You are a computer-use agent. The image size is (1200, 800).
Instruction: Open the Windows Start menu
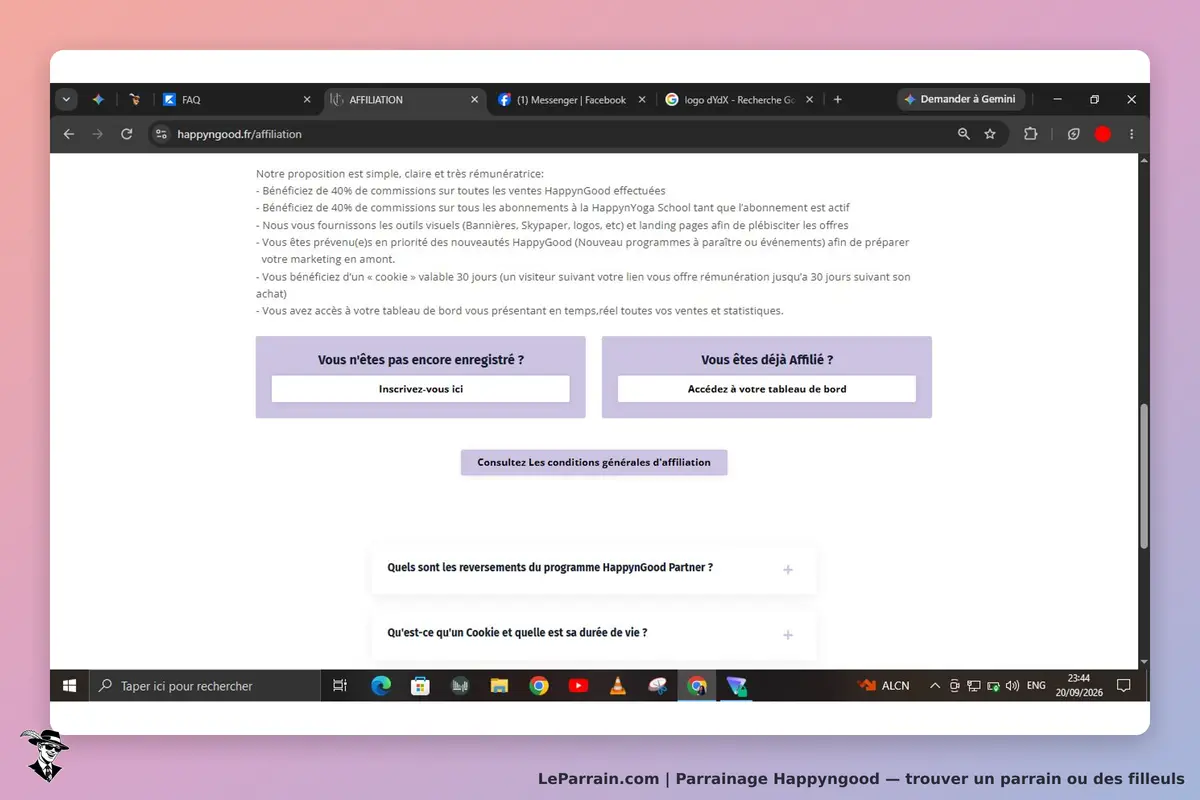[70, 686]
